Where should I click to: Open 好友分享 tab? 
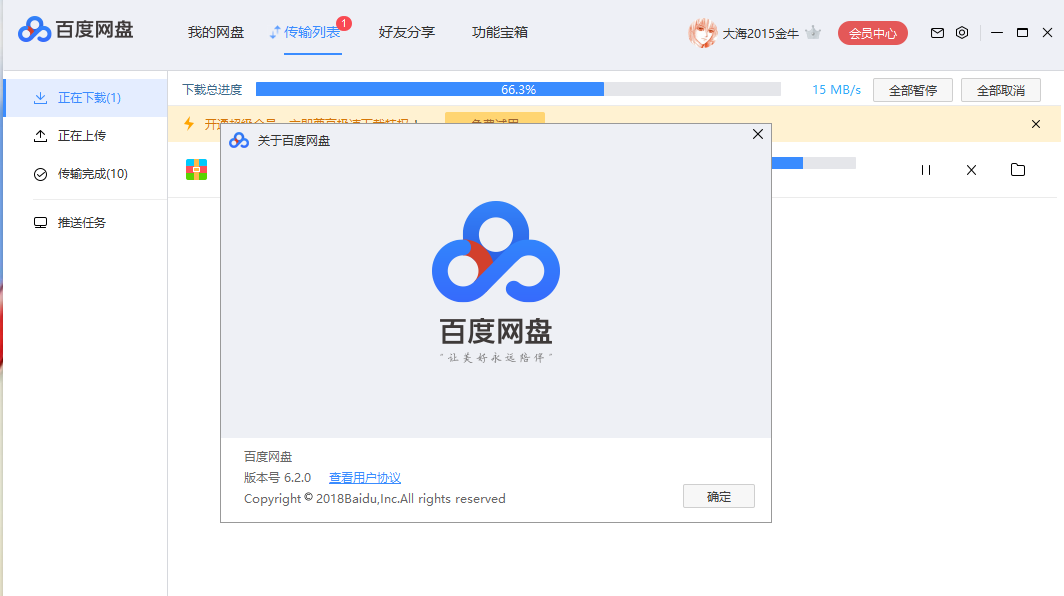[406, 32]
